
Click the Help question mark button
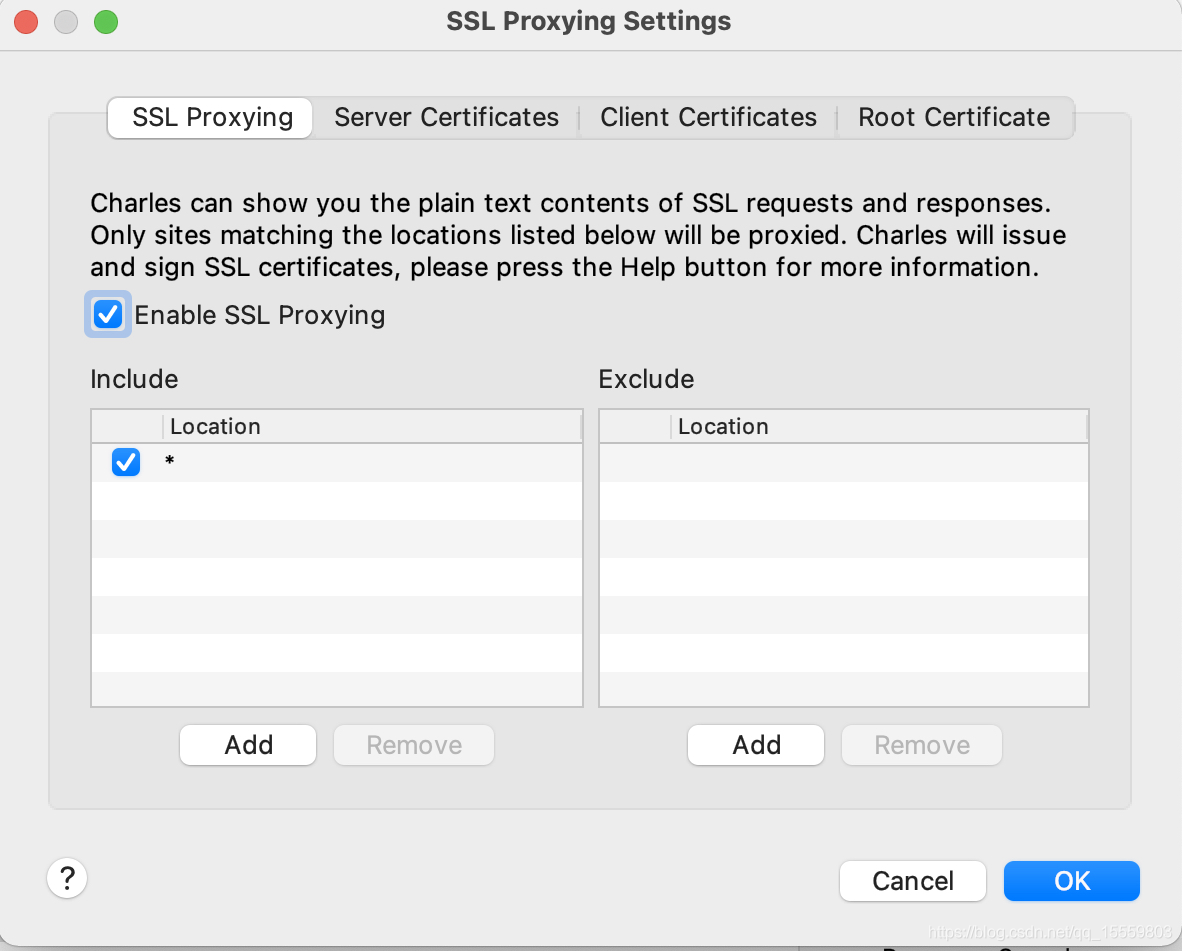click(x=67, y=879)
